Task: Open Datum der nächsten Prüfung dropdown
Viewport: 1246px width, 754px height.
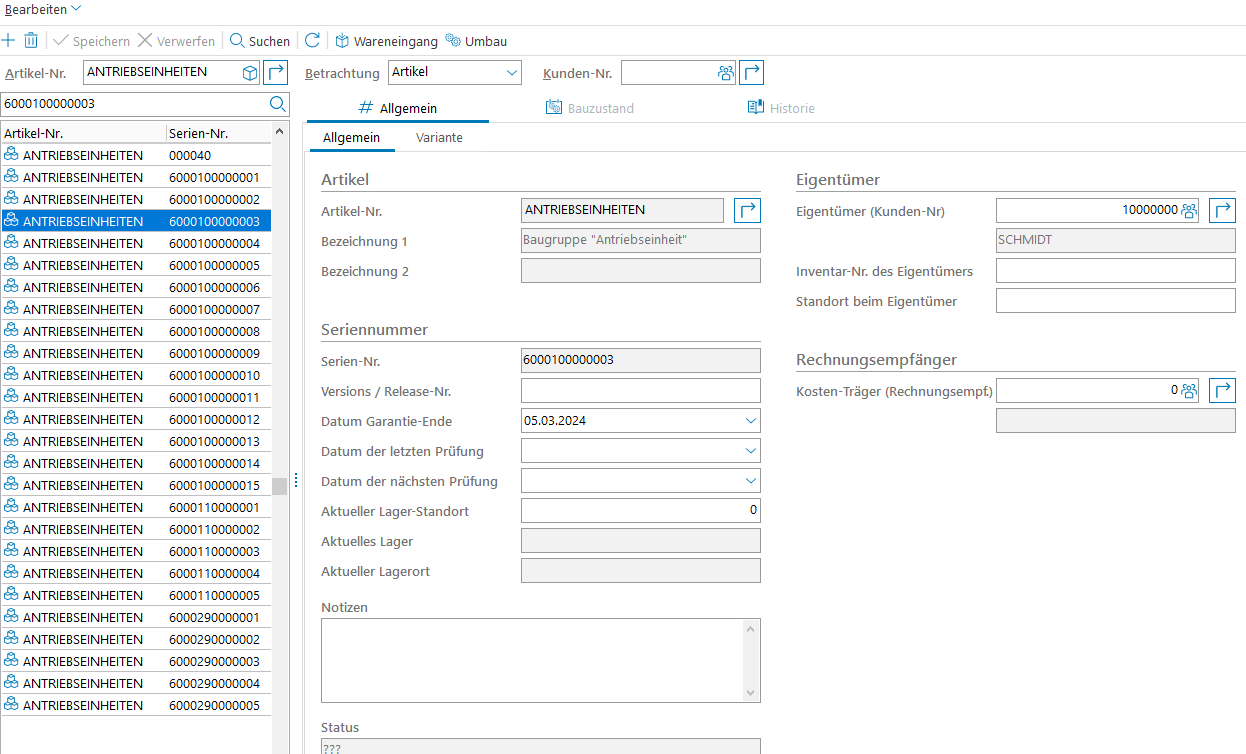Action: [751, 481]
